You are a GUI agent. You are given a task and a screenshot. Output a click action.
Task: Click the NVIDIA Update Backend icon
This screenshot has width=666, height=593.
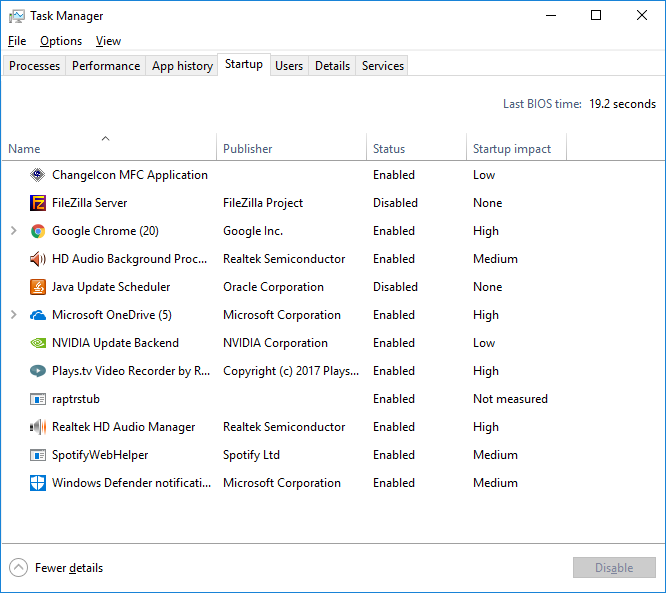(x=37, y=343)
